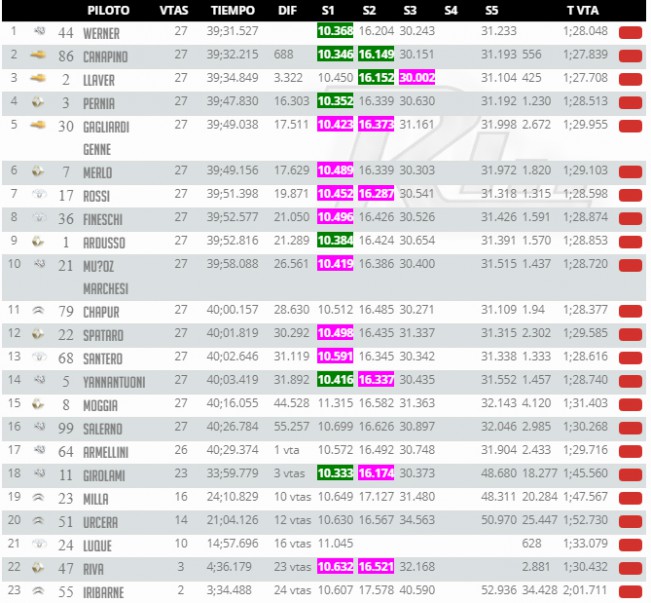Click driver name CANAPINO
The image size is (651, 603).
pyautogui.click(x=105, y=57)
